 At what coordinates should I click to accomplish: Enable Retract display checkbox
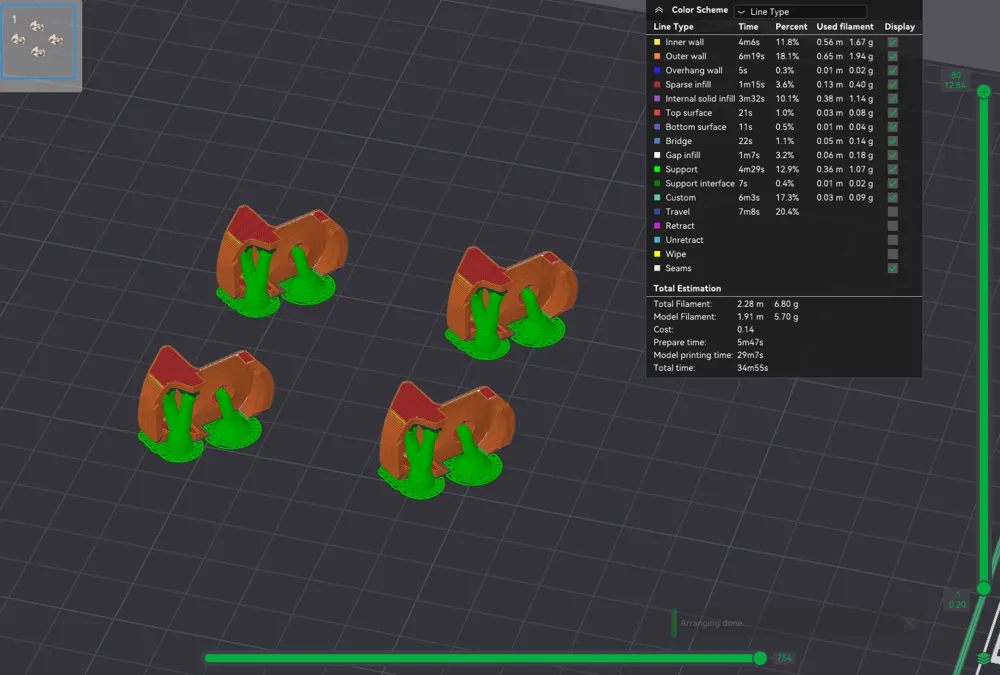[893, 226]
